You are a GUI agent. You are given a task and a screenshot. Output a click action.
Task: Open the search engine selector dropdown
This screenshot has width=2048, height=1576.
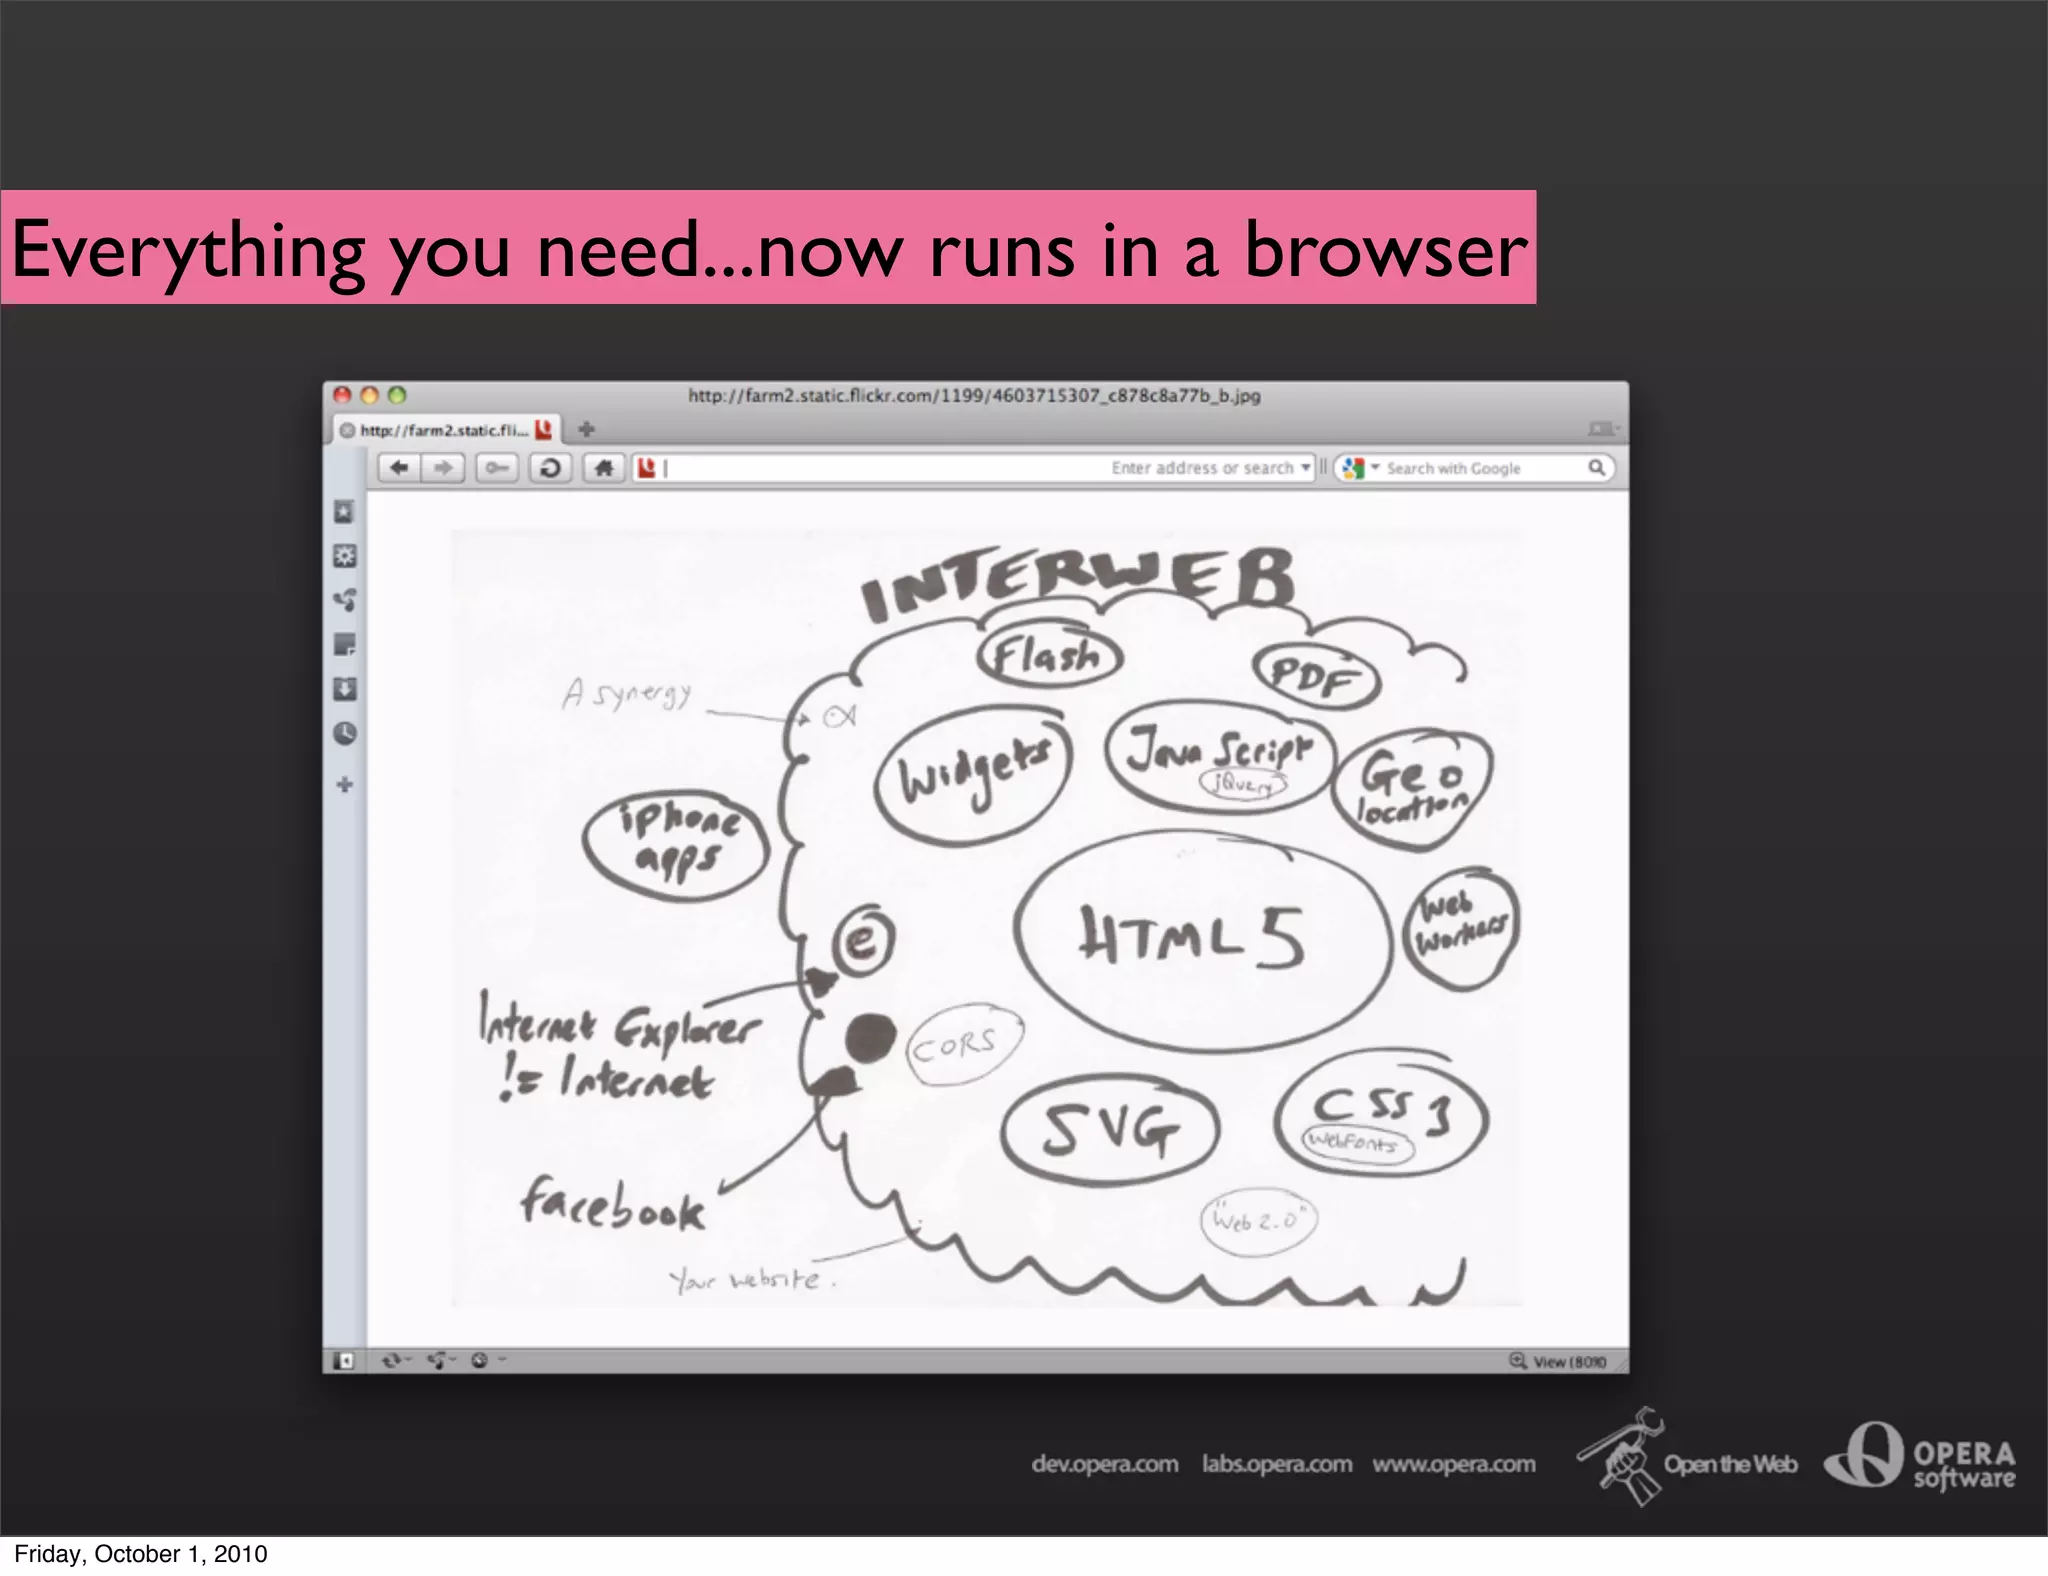1360,468
